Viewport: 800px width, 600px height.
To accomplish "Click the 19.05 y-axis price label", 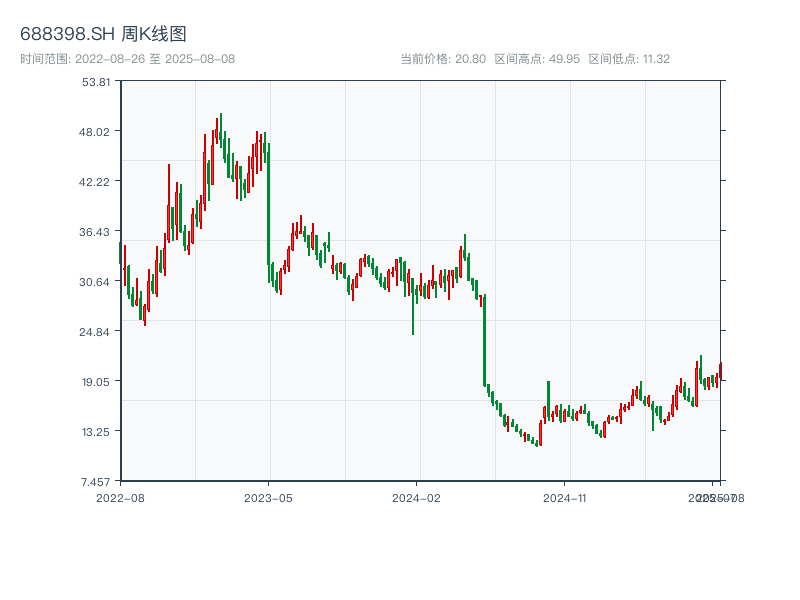I will click(x=97, y=382).
